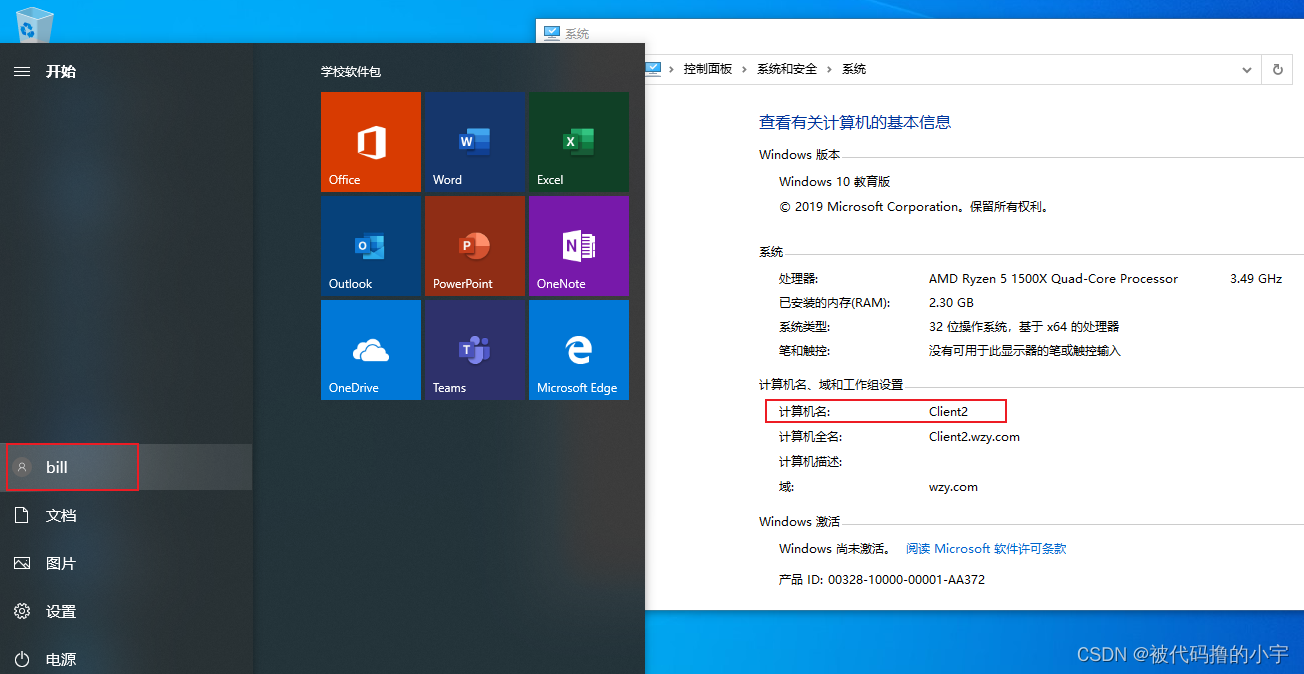
Task: Click the AMD Ryzen 5 1500X processor text
Action: click(x=1053, y=278)
